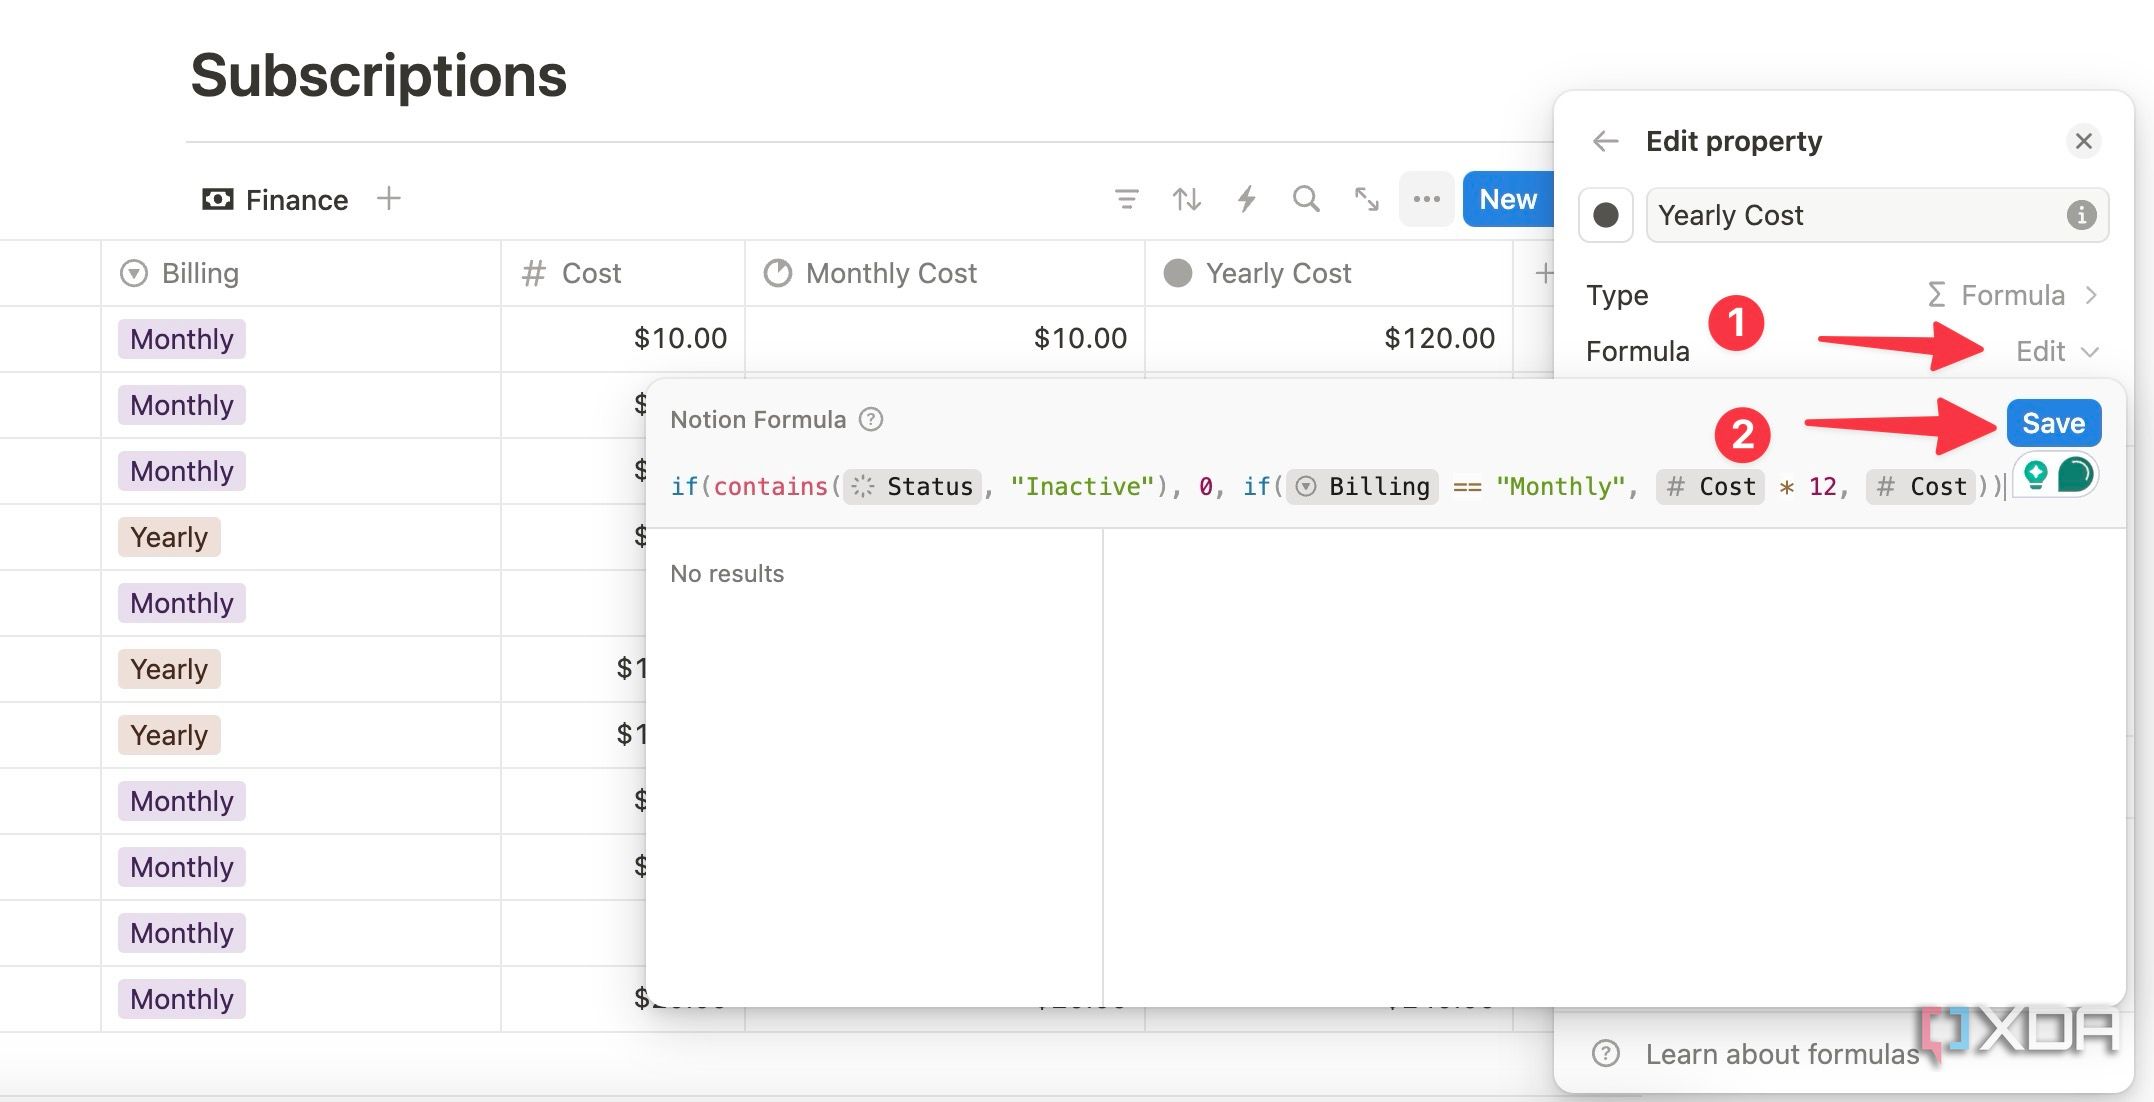Open the search icon above the table

pos(1306,199)
